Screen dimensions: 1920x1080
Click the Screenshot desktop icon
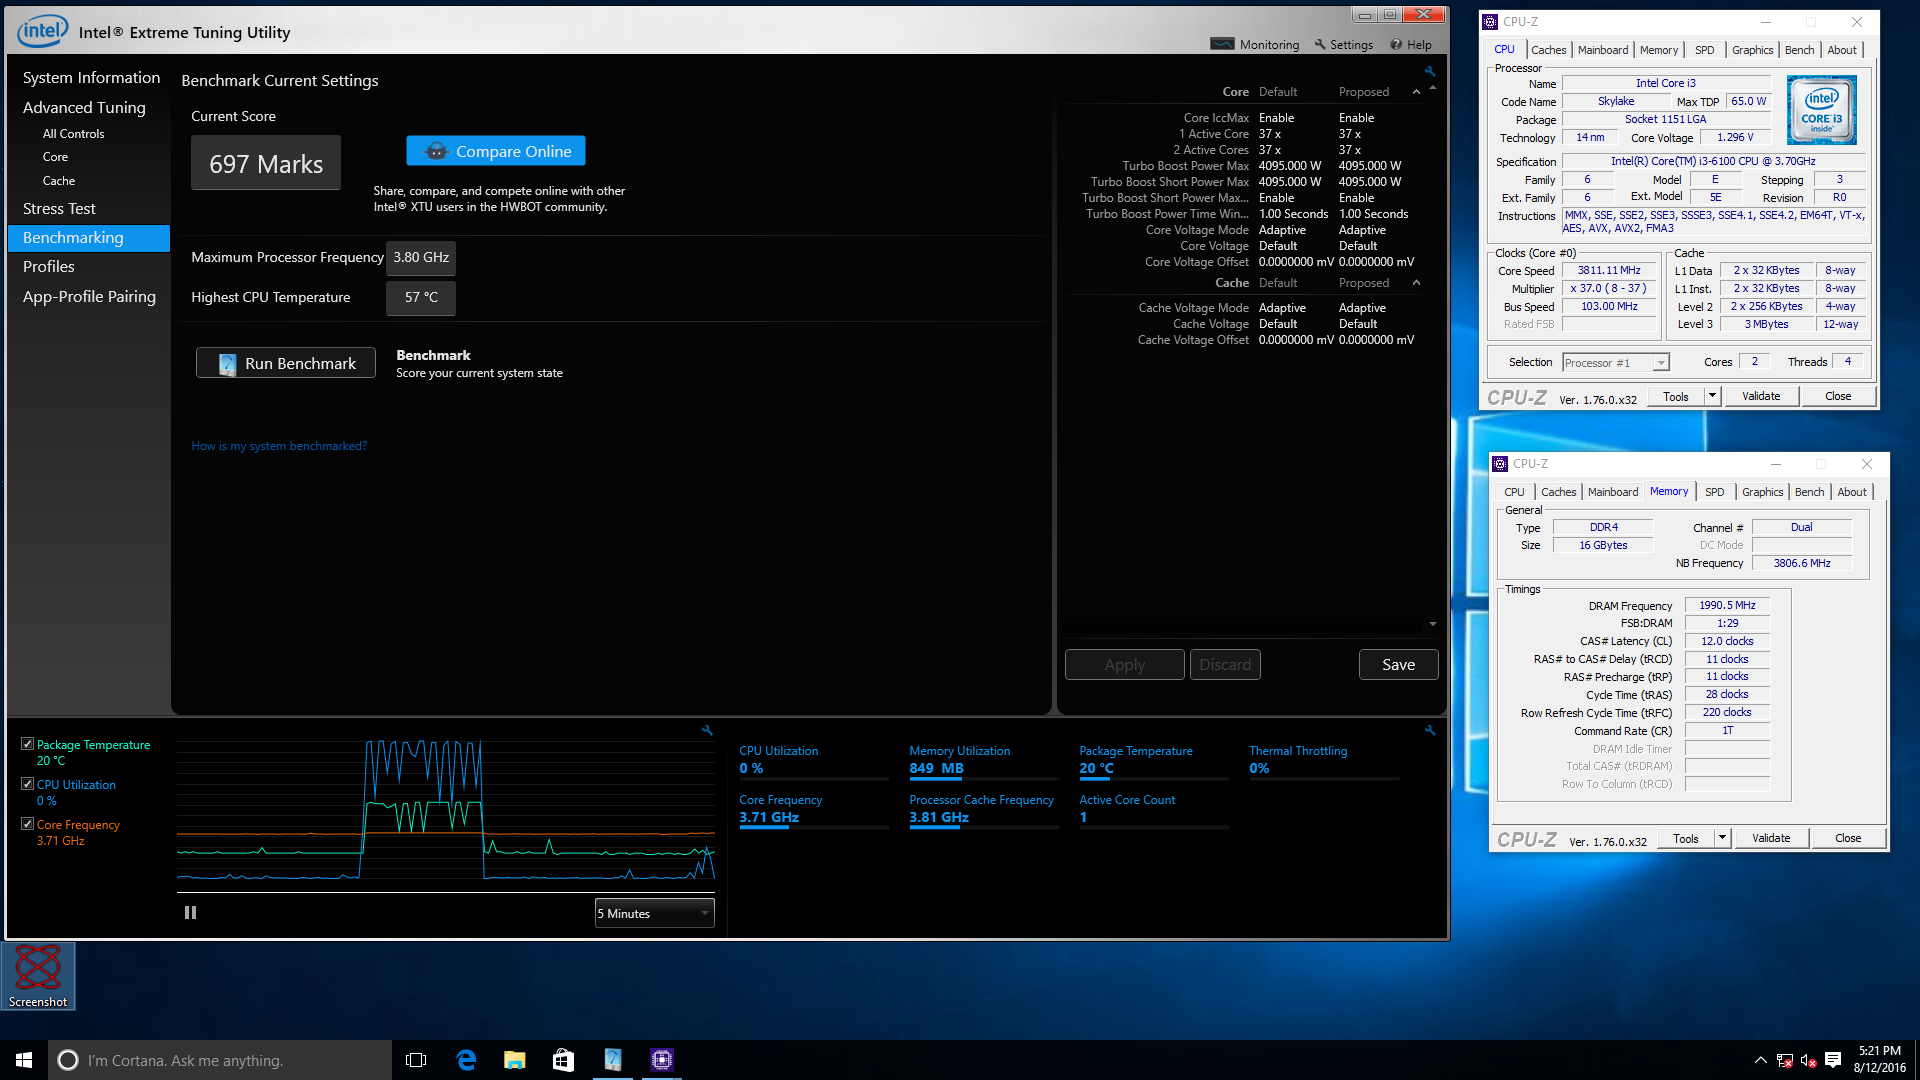(x=38, y=976)
